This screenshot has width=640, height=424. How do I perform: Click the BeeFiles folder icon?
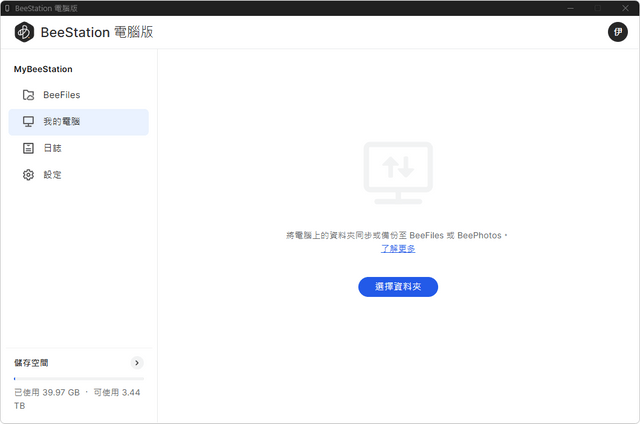pyautogui.click(x=28, y=95)
